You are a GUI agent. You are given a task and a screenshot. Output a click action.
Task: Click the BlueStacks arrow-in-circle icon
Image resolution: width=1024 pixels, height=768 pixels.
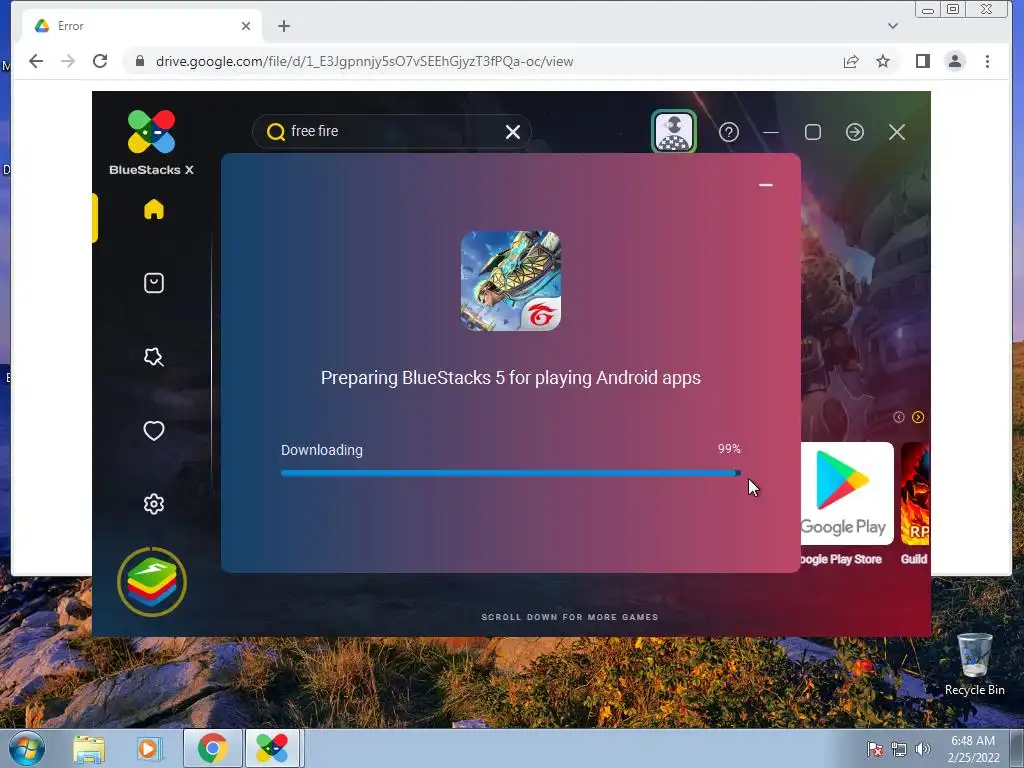point(855,132)
